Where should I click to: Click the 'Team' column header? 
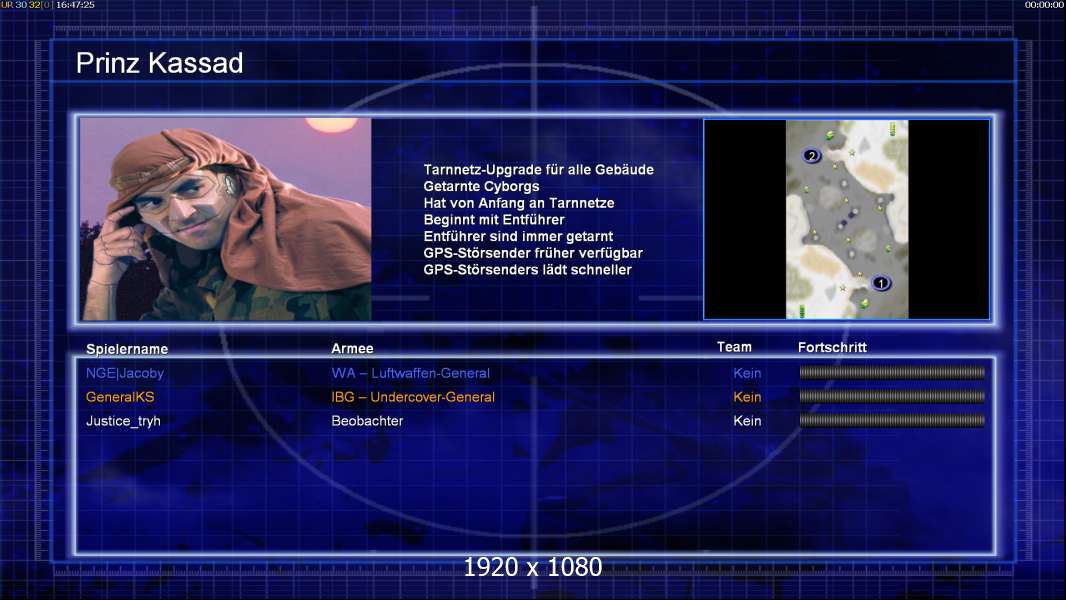(734, 347)
